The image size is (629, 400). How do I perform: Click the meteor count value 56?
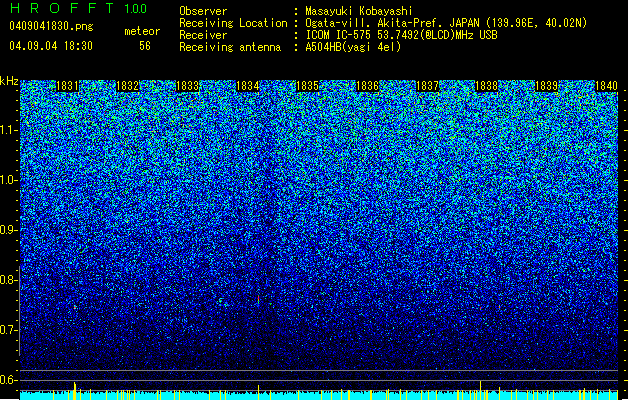pos(145,46)
